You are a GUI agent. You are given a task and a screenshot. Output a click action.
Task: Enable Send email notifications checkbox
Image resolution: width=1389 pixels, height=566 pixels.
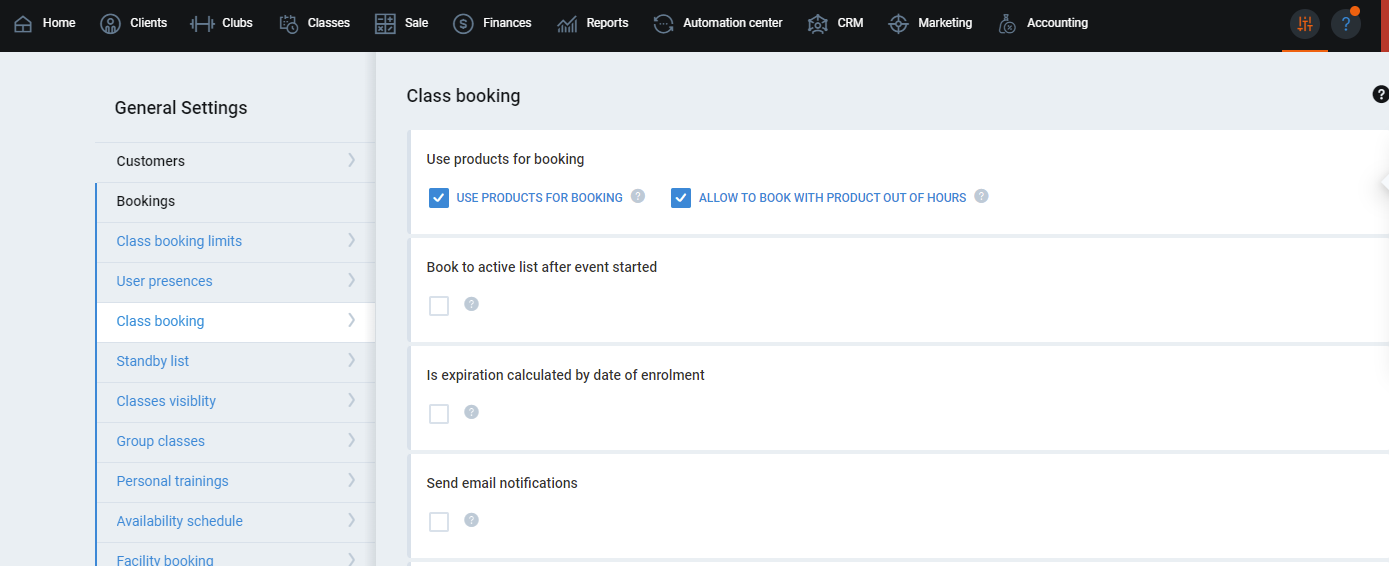tap(439, 522)
